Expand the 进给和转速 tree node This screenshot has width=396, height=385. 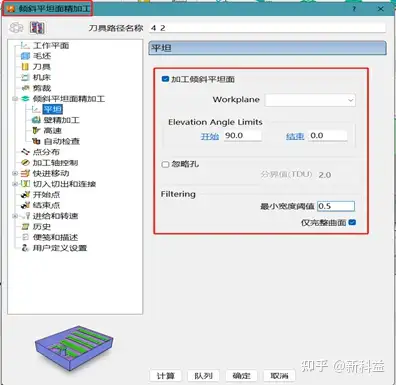15,216
